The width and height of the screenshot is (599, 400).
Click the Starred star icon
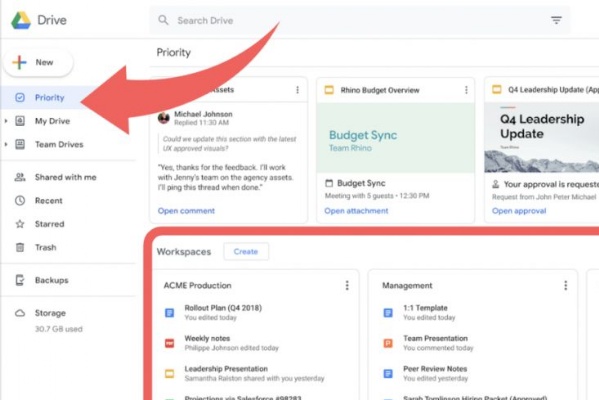(x=20, y=224)
